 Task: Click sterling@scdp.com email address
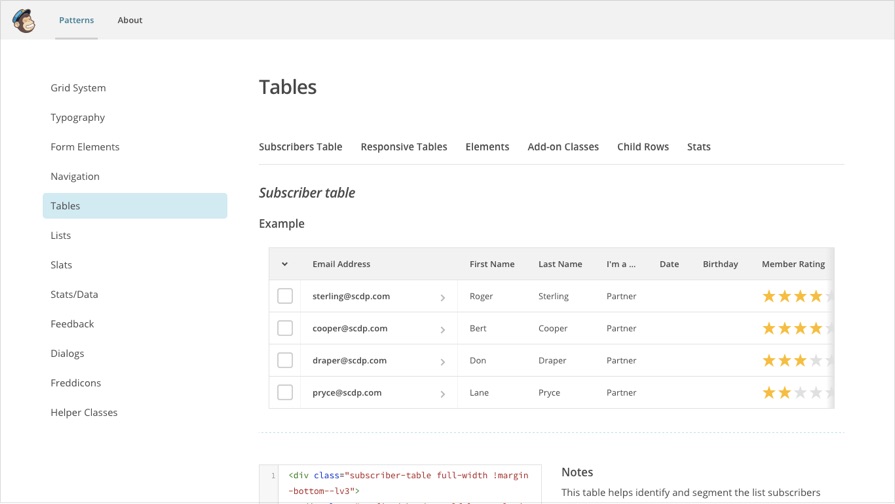351,296
